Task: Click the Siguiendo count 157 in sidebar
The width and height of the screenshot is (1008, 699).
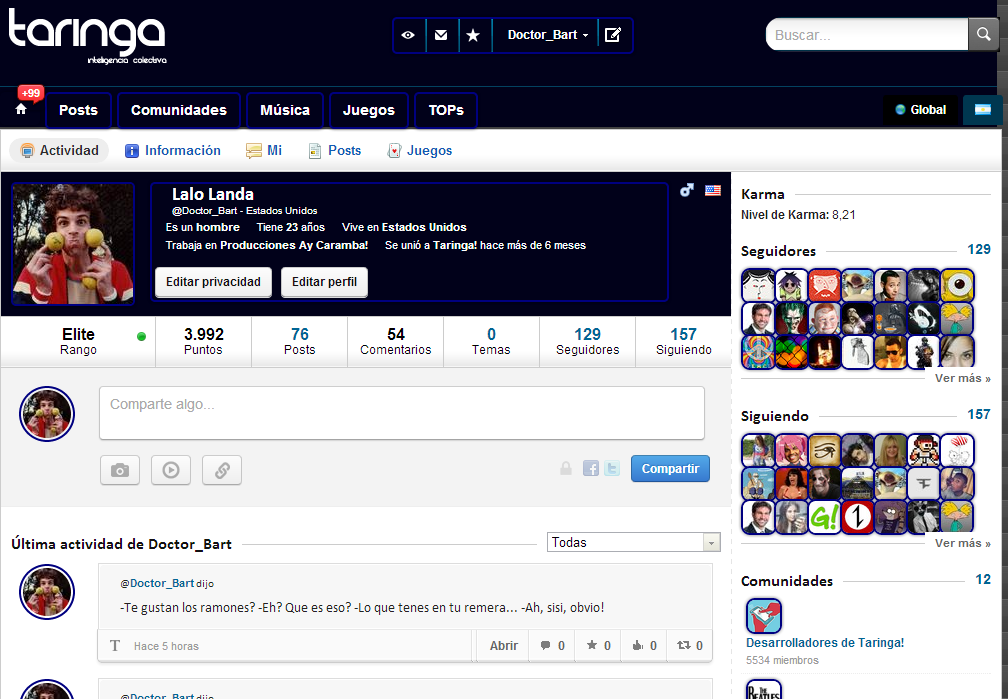Action: click(978, 414)
